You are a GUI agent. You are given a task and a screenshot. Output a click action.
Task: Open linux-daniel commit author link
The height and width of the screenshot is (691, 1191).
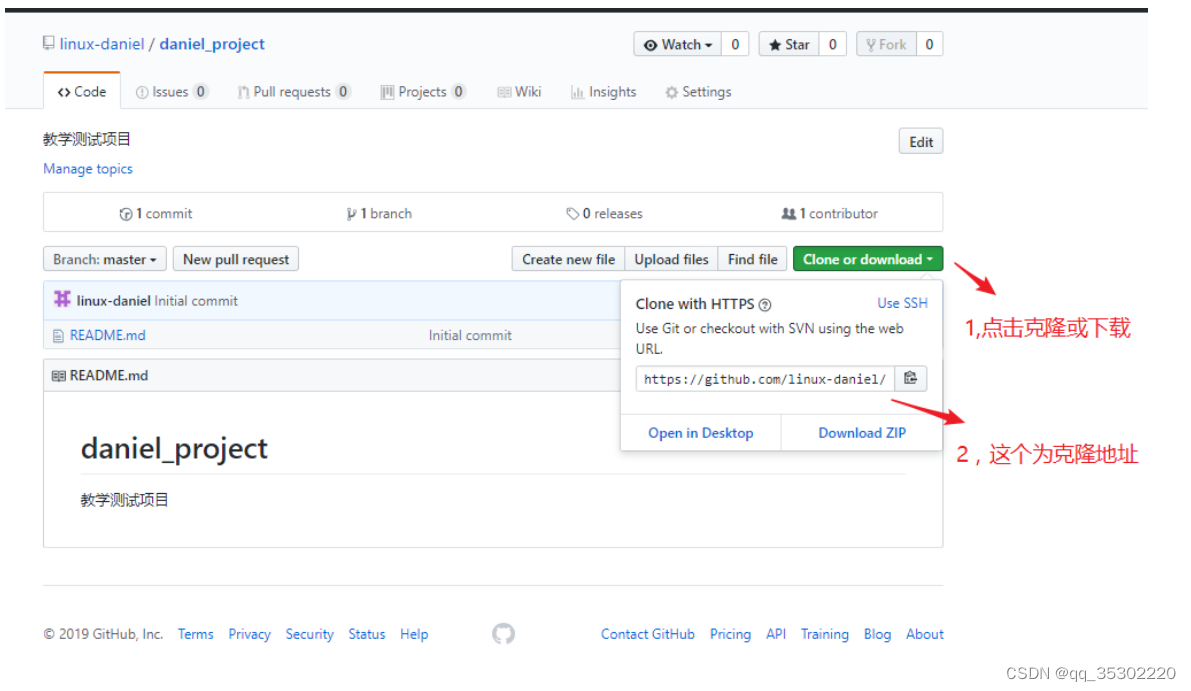tap(113, 301)
